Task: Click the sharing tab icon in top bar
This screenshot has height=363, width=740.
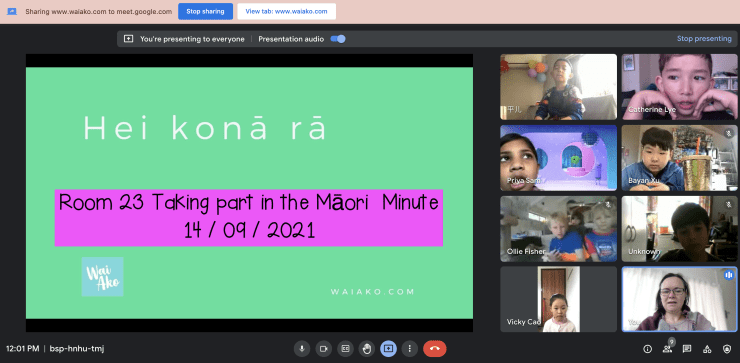Action: 12,11
